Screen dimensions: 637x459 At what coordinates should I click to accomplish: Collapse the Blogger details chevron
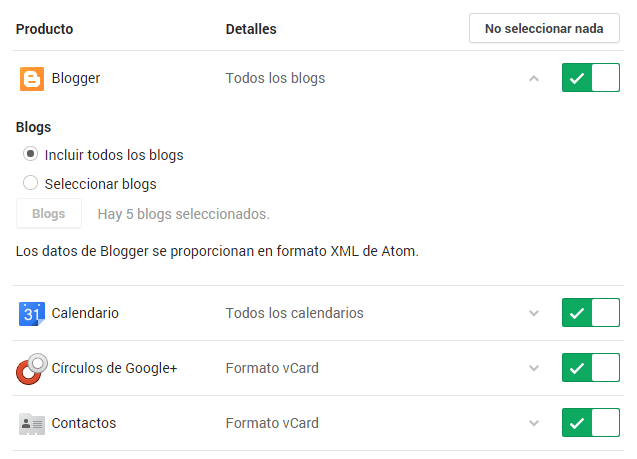[x=534, y=78]
